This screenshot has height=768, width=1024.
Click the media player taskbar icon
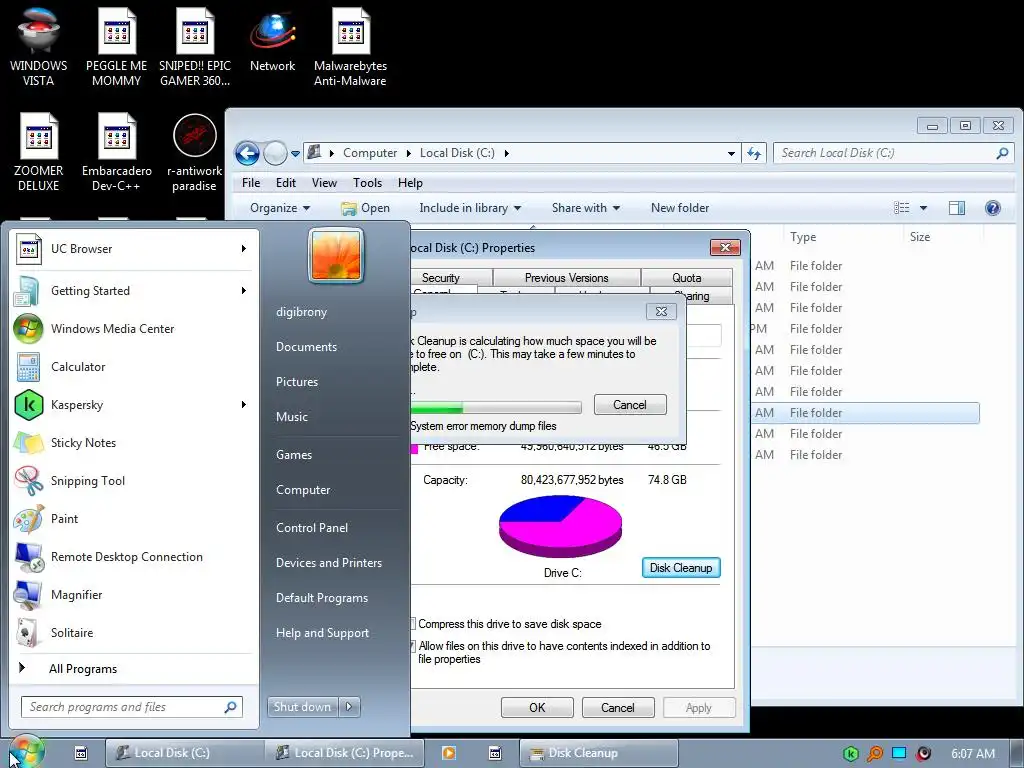449,753
